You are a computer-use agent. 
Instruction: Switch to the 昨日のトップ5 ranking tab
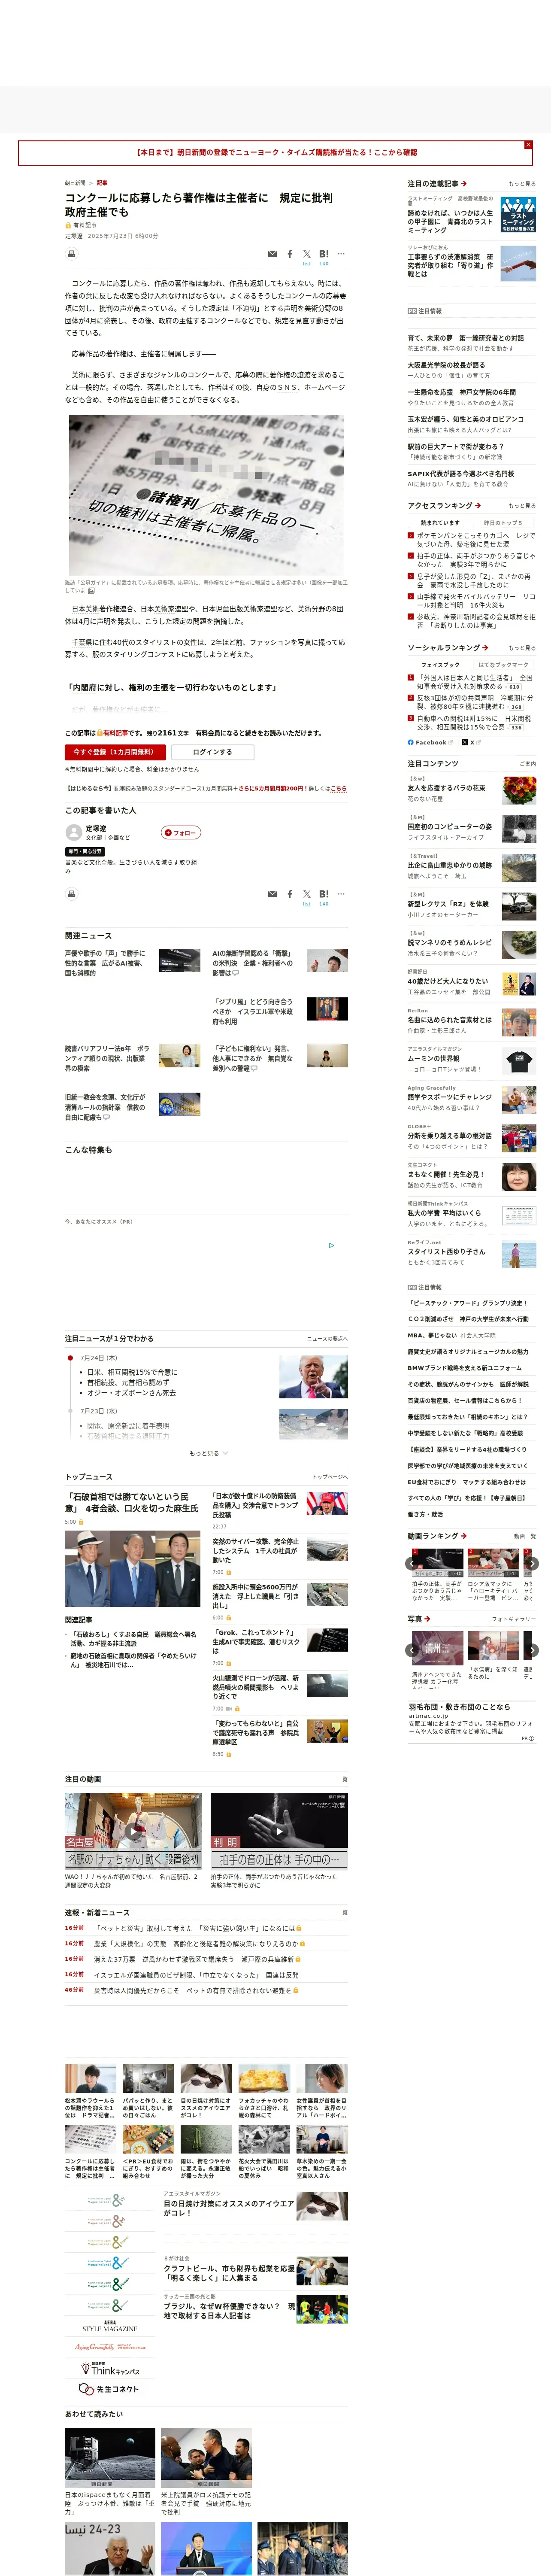click(x=503, y=522)
